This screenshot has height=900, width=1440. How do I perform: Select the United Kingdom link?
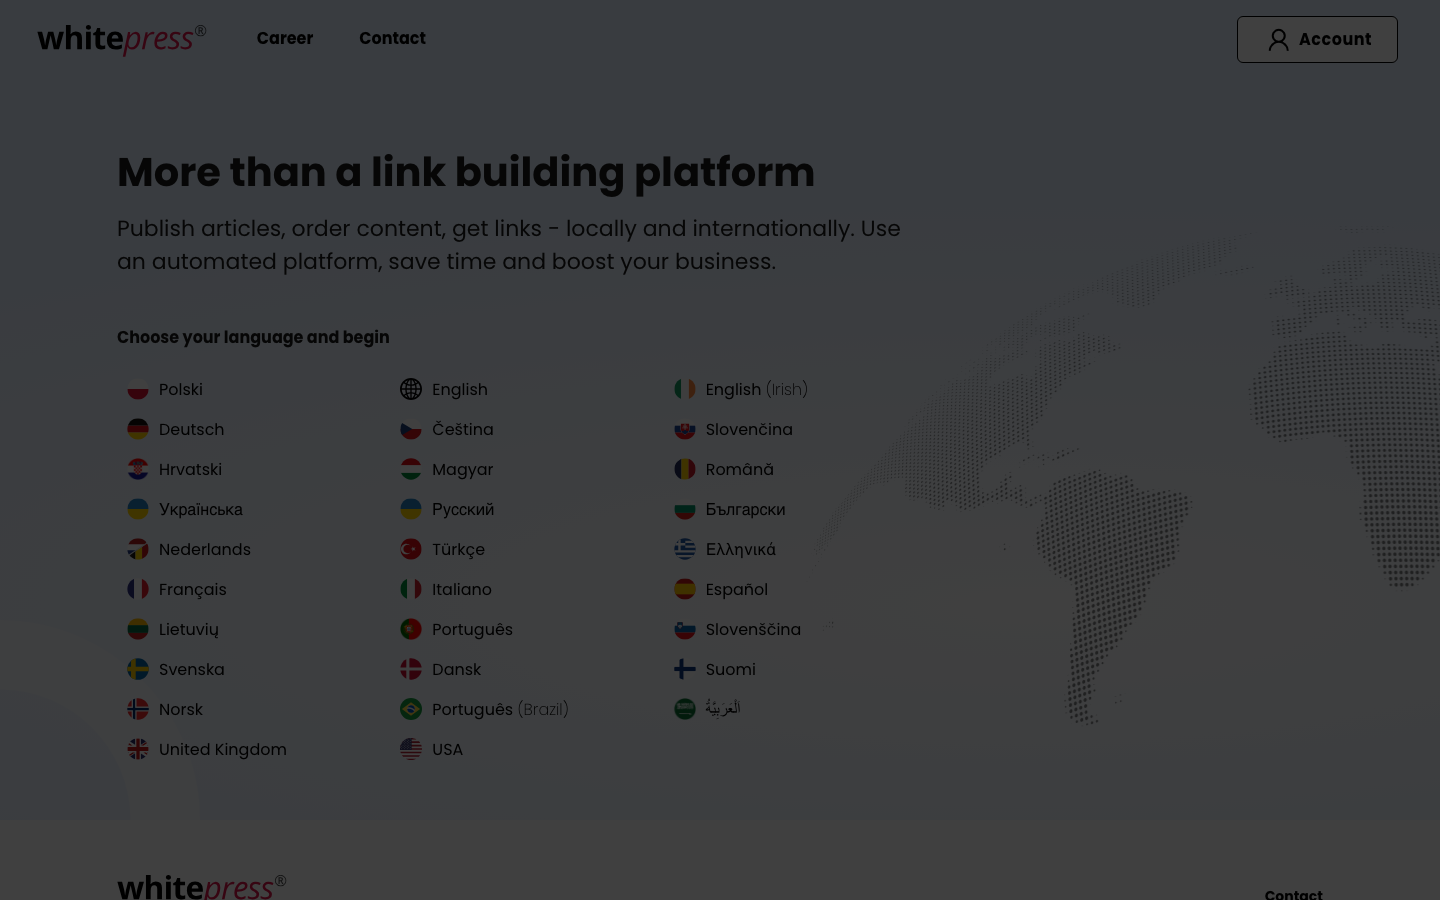[223, 749]
